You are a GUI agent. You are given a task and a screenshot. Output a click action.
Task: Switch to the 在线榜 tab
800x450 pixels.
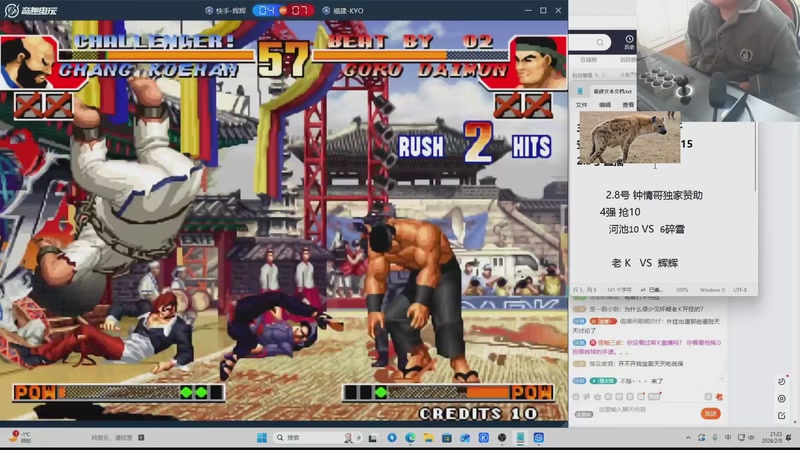point(588,60)
